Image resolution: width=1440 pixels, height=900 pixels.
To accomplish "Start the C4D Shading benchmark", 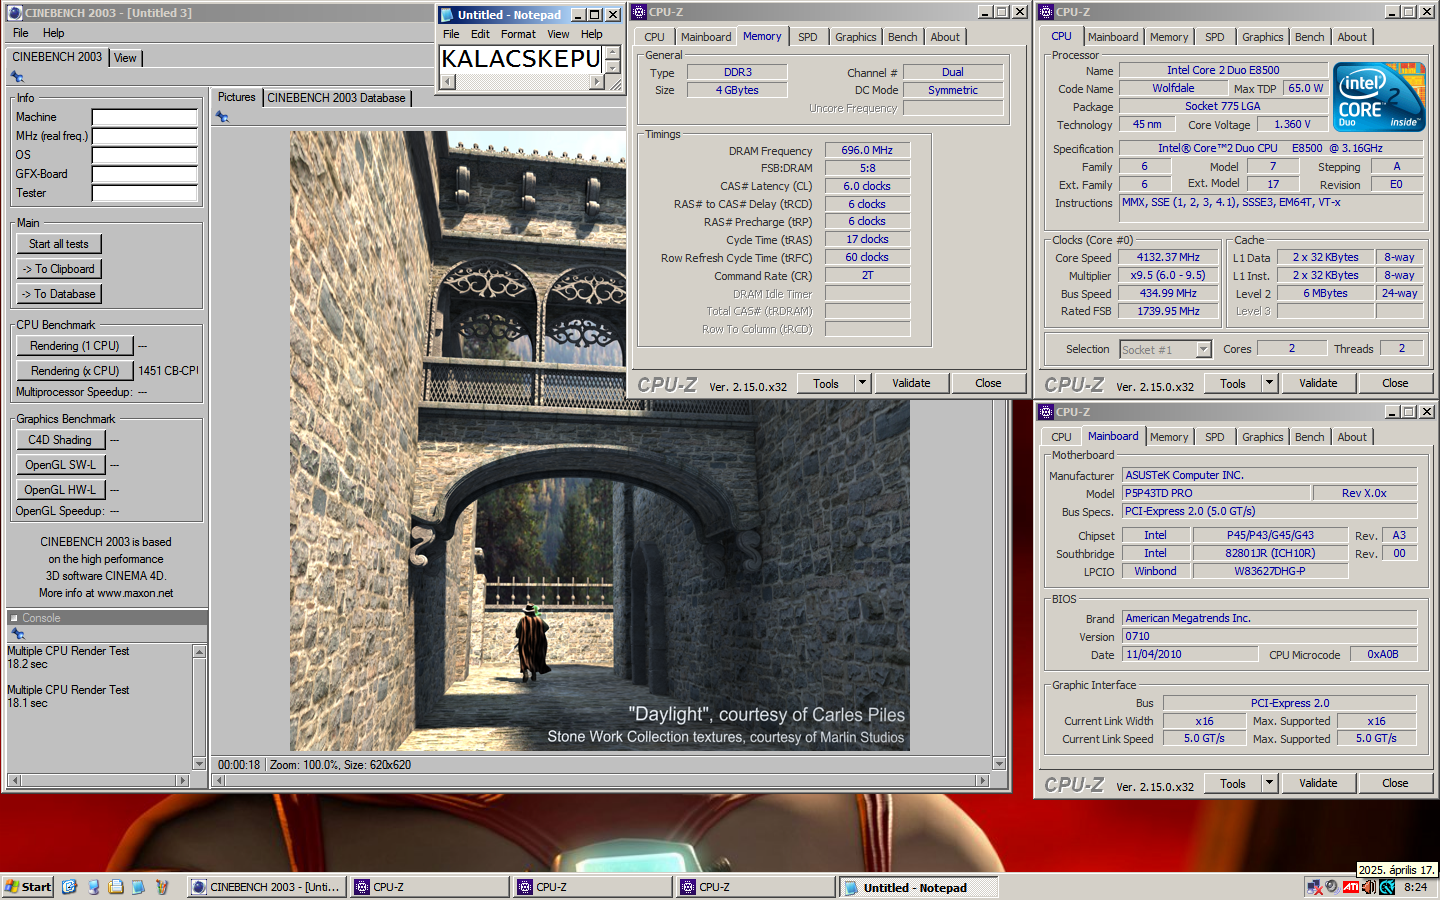I will coord(60,440).
